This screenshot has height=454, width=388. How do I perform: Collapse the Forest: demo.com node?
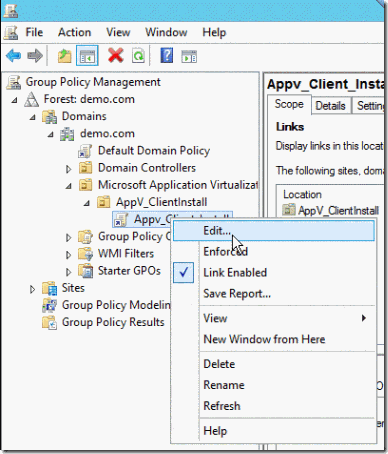point(14,100)
